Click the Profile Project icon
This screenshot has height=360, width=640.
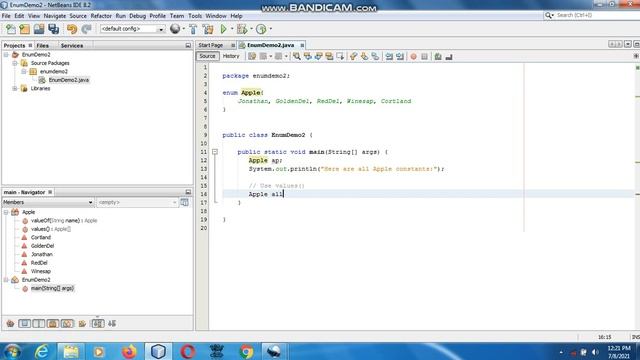pos(261,29)
